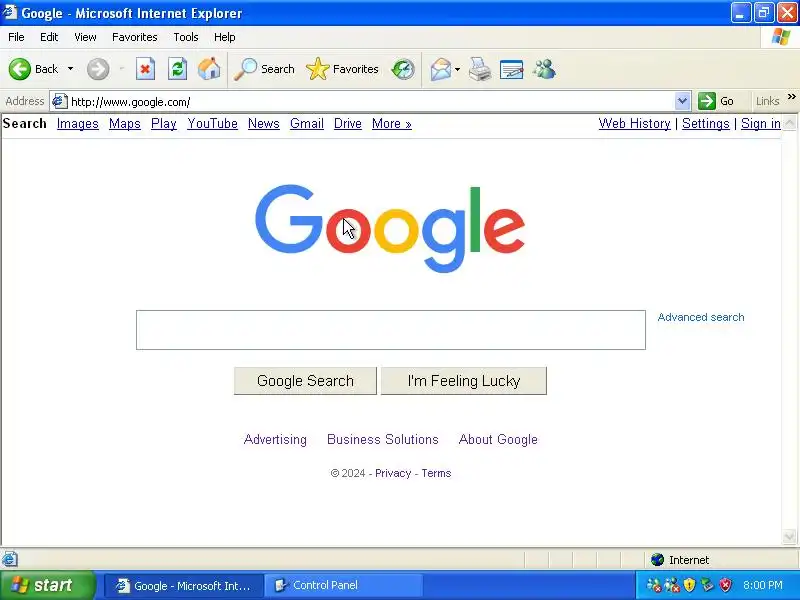This screenshot has height=600, width=800.
Task: Click the Google search input field
Action: [391, 330]
